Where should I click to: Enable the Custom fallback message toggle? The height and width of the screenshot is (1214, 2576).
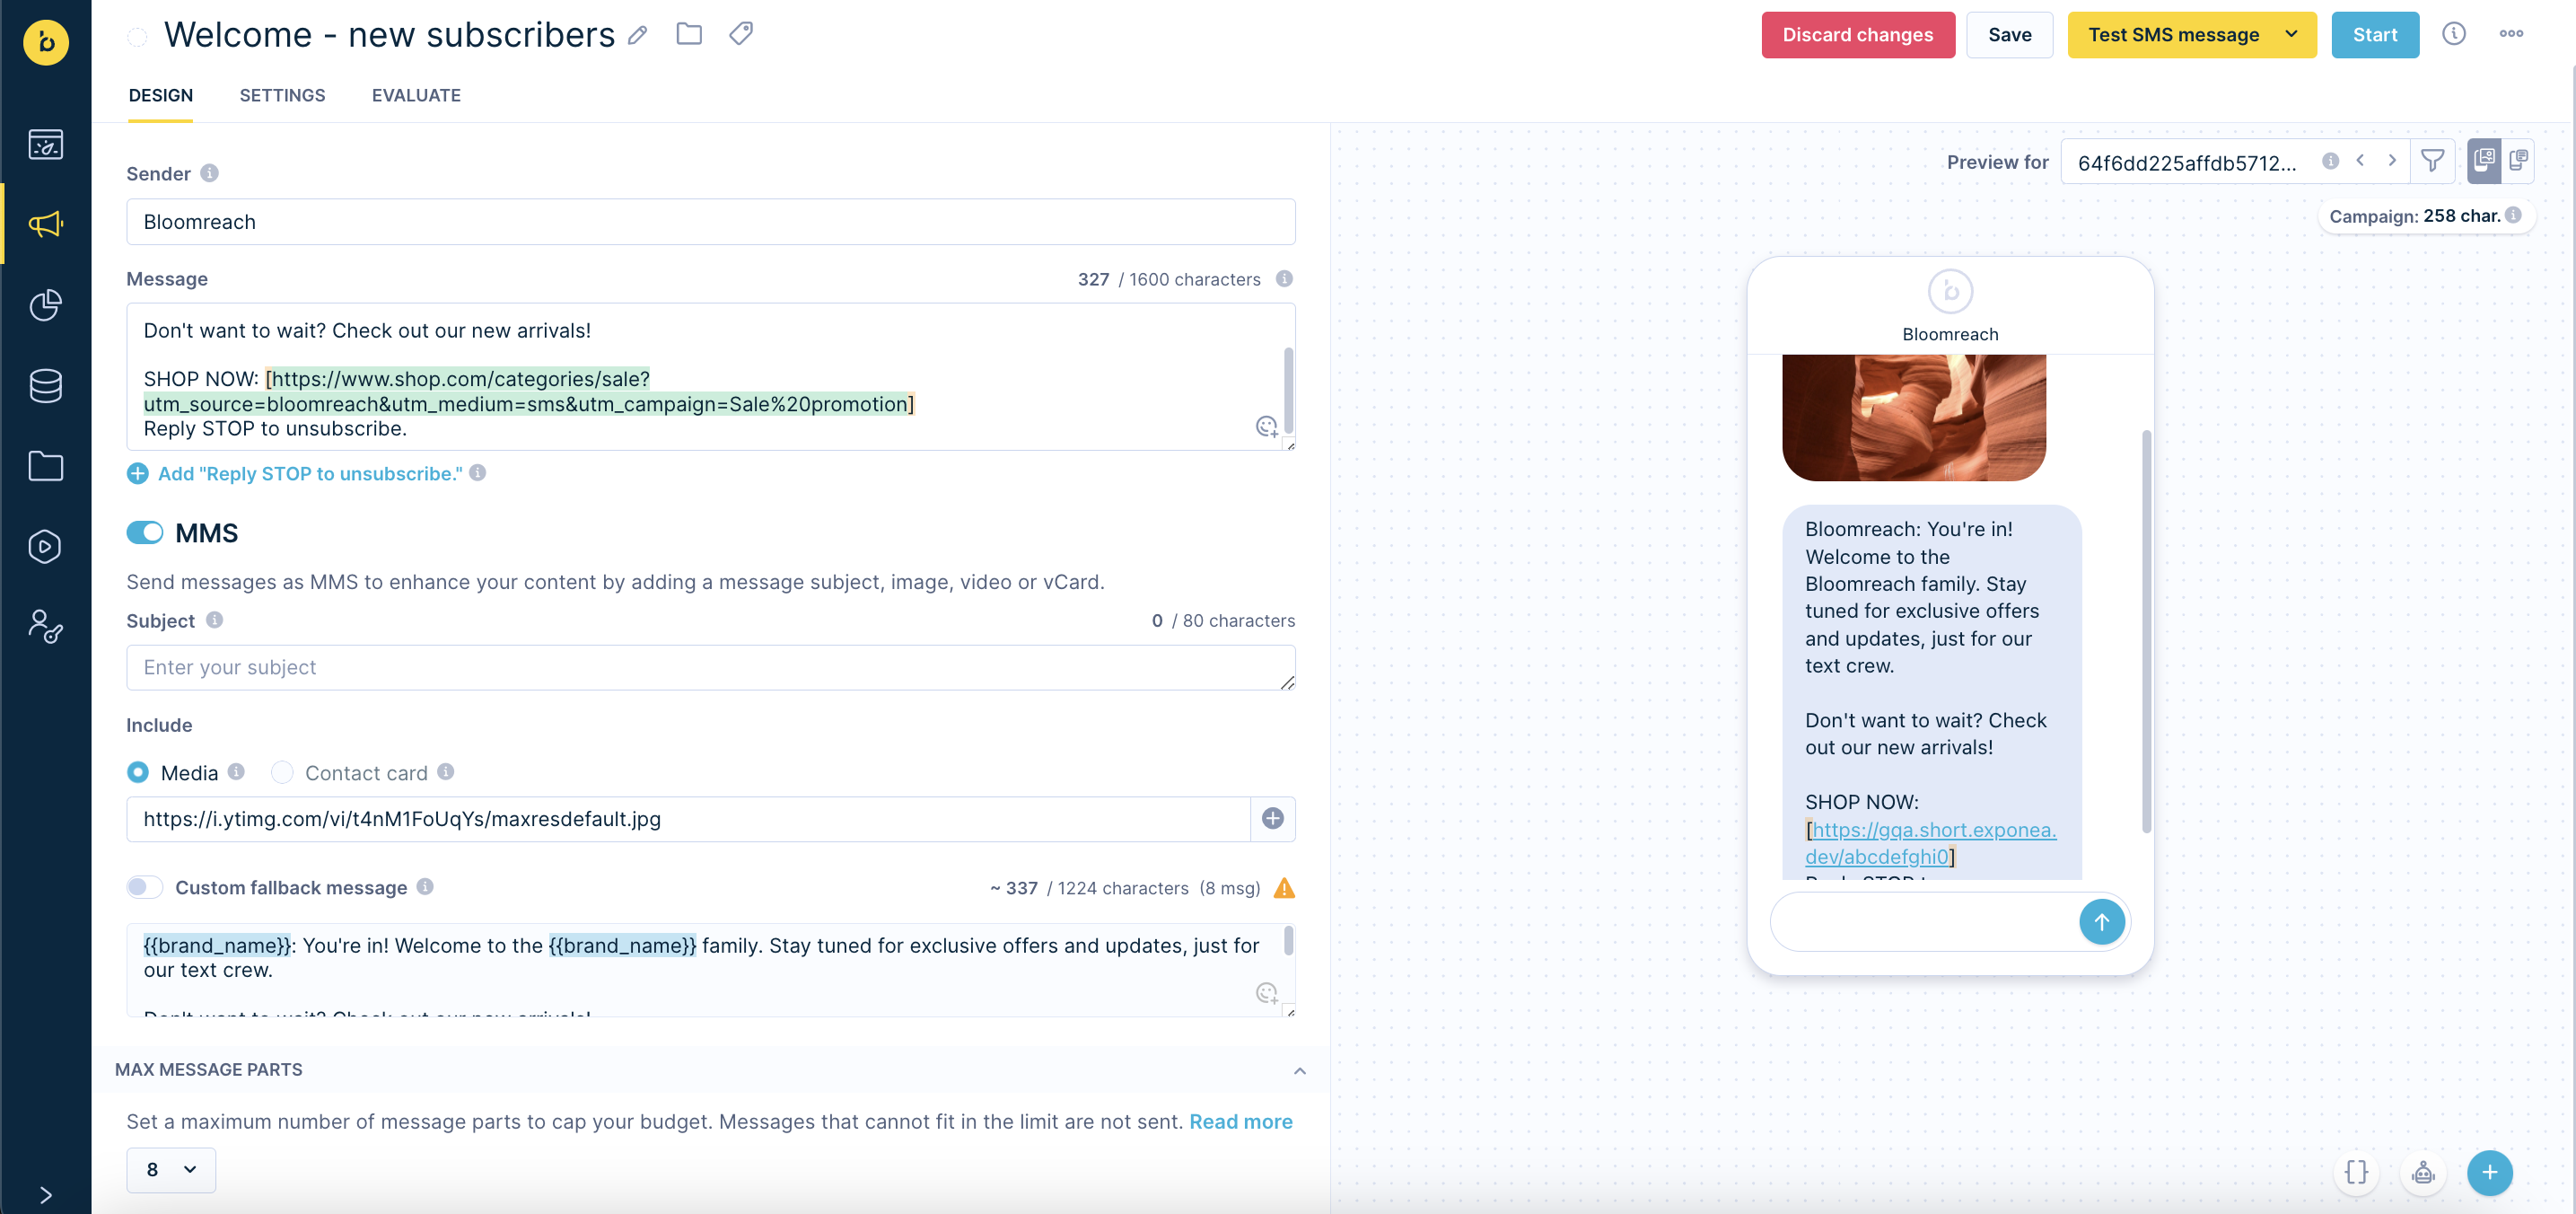pyautogui.click(x=145, y=887)
